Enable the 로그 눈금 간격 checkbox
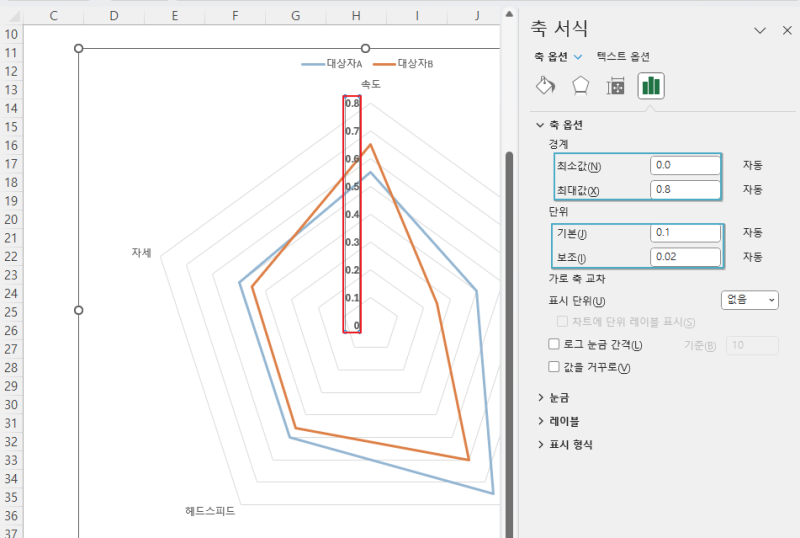Image resolution: width=800 pixels, height=538 pixels. tap(554, 344)
